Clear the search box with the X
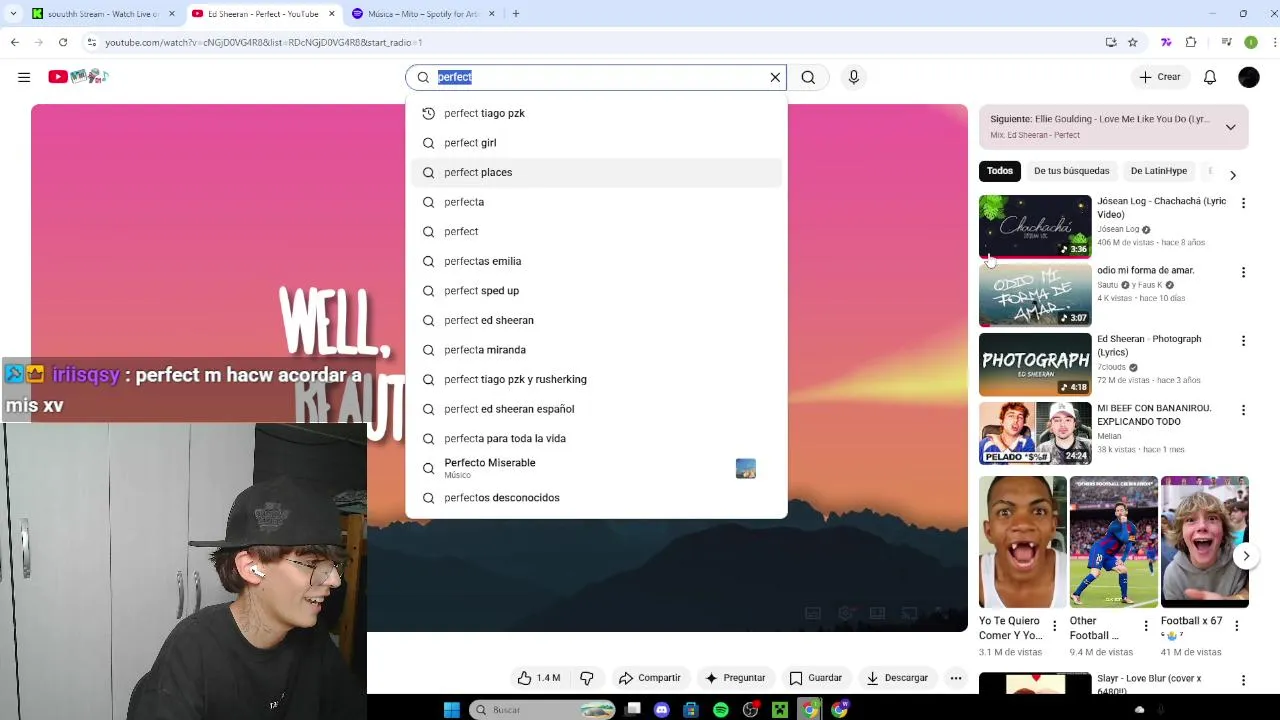 click(x=775, y=77)
